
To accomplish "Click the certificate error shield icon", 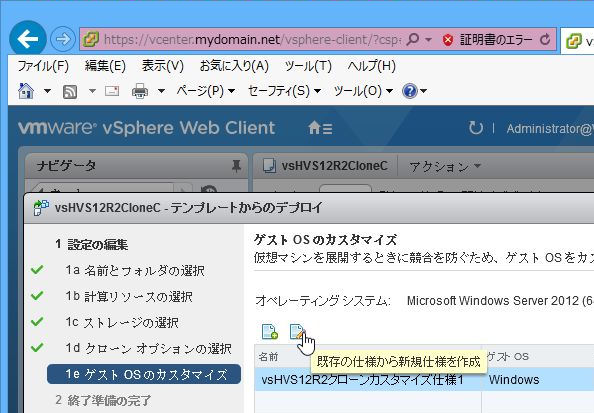I will click(448, 40).
